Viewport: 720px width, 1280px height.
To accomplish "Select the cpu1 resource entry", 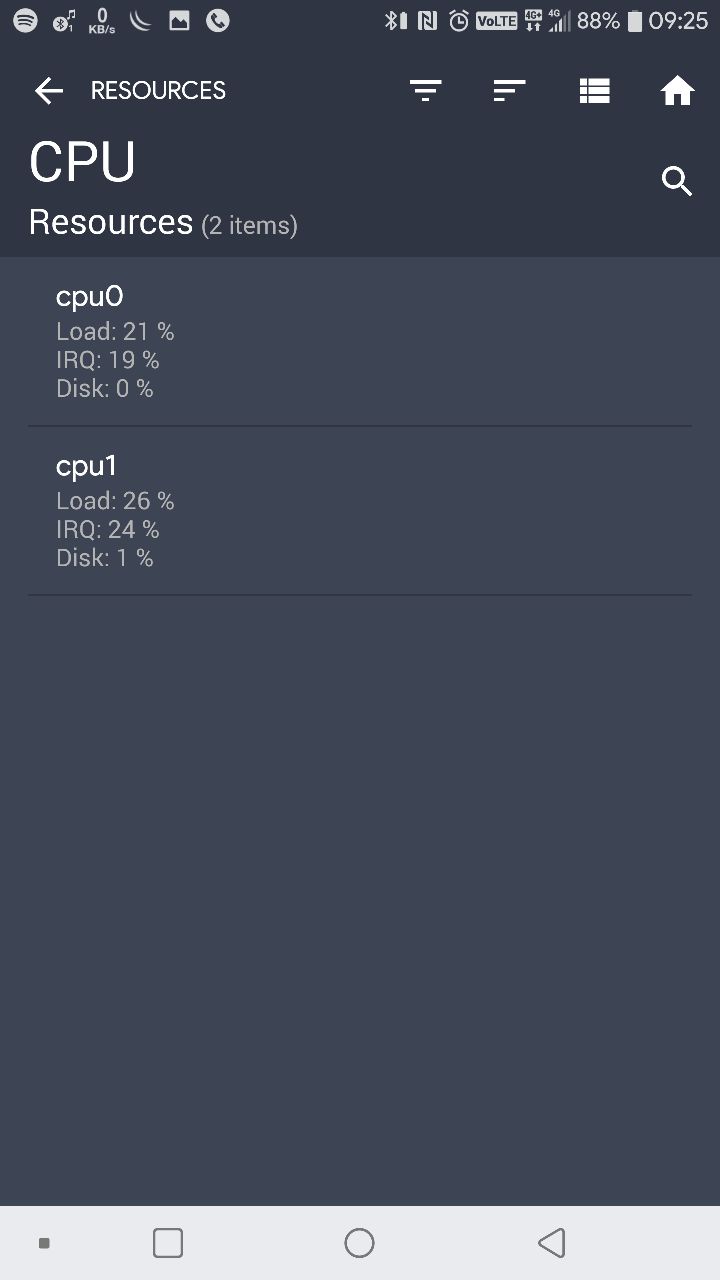I will pyautogui.click(x=360, y=510).
